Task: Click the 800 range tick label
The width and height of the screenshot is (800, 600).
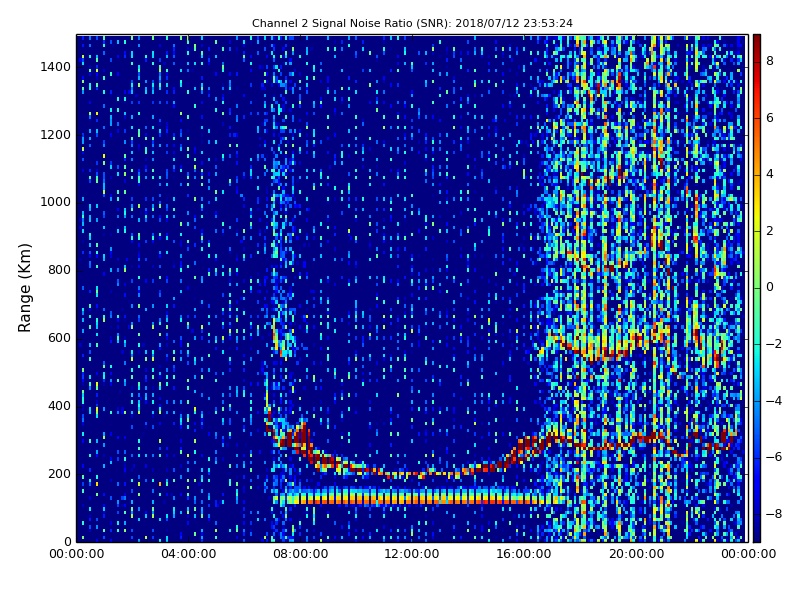Action: (59, 270)
